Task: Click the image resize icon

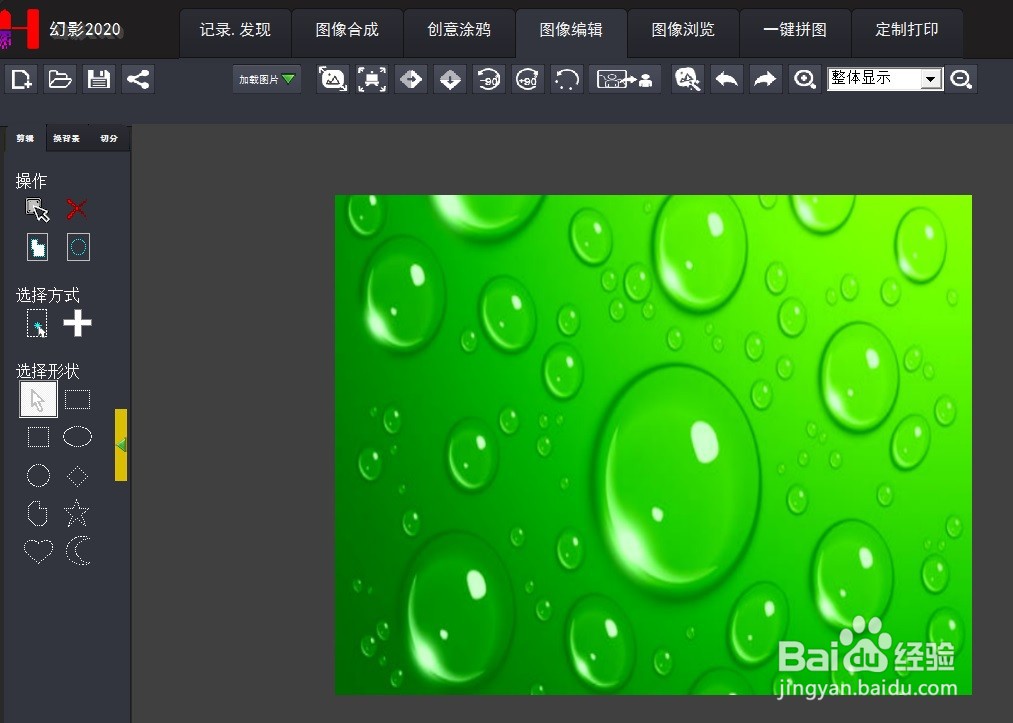Action: coord(333,79)
